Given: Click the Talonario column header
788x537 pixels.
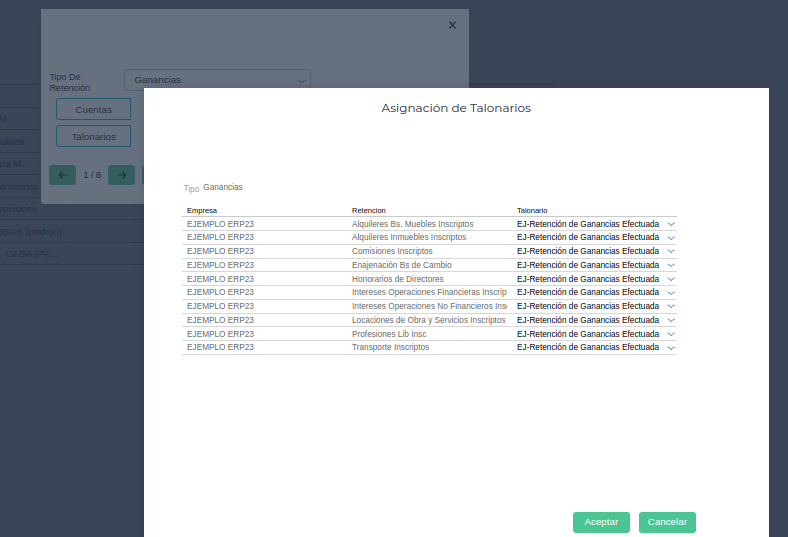Looking at the screenshot, I should coord(532,210).
